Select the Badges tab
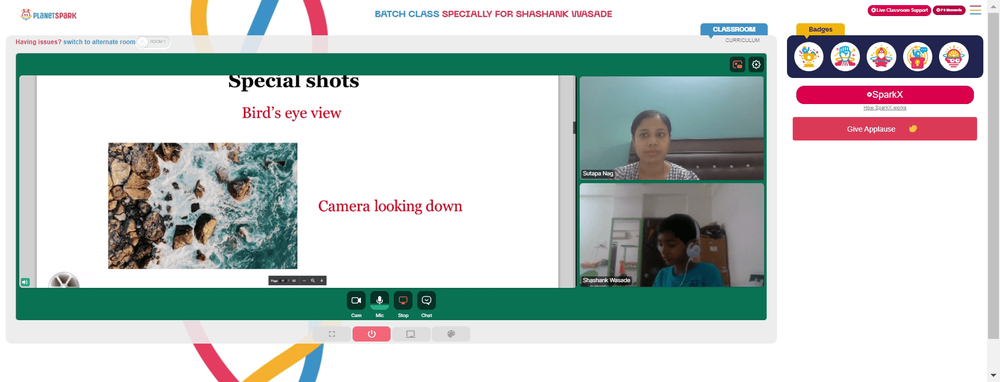 [820, 29]
